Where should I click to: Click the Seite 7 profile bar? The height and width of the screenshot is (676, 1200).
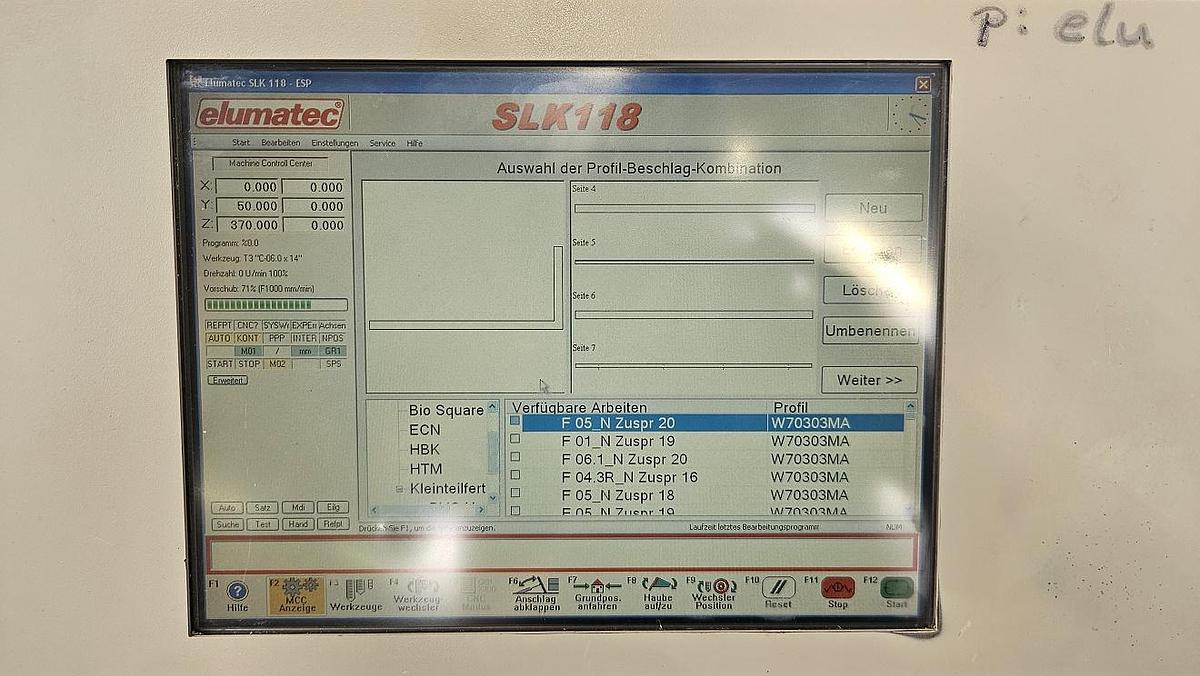tap(693, 365)
